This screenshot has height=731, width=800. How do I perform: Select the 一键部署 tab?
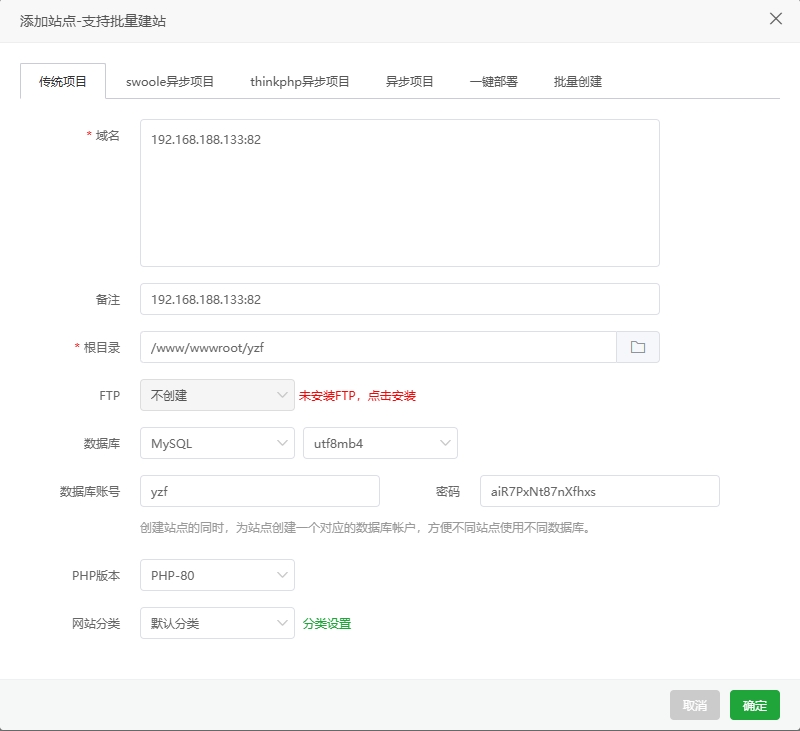click(493, 82)
